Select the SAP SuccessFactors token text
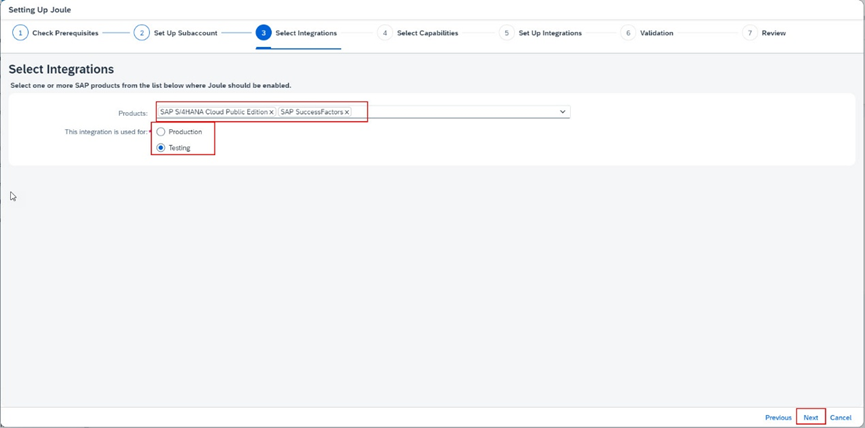 311,112
